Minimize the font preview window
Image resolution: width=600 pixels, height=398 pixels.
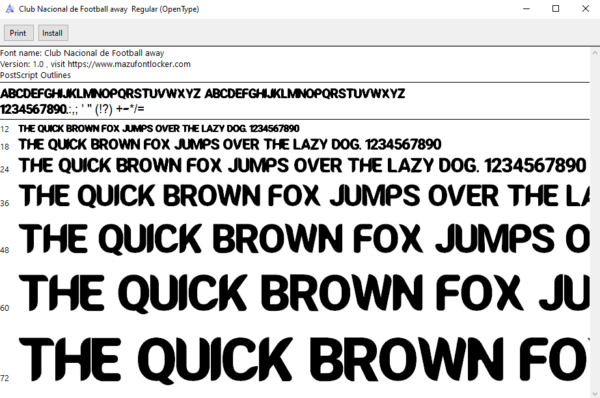click(527, 9)
